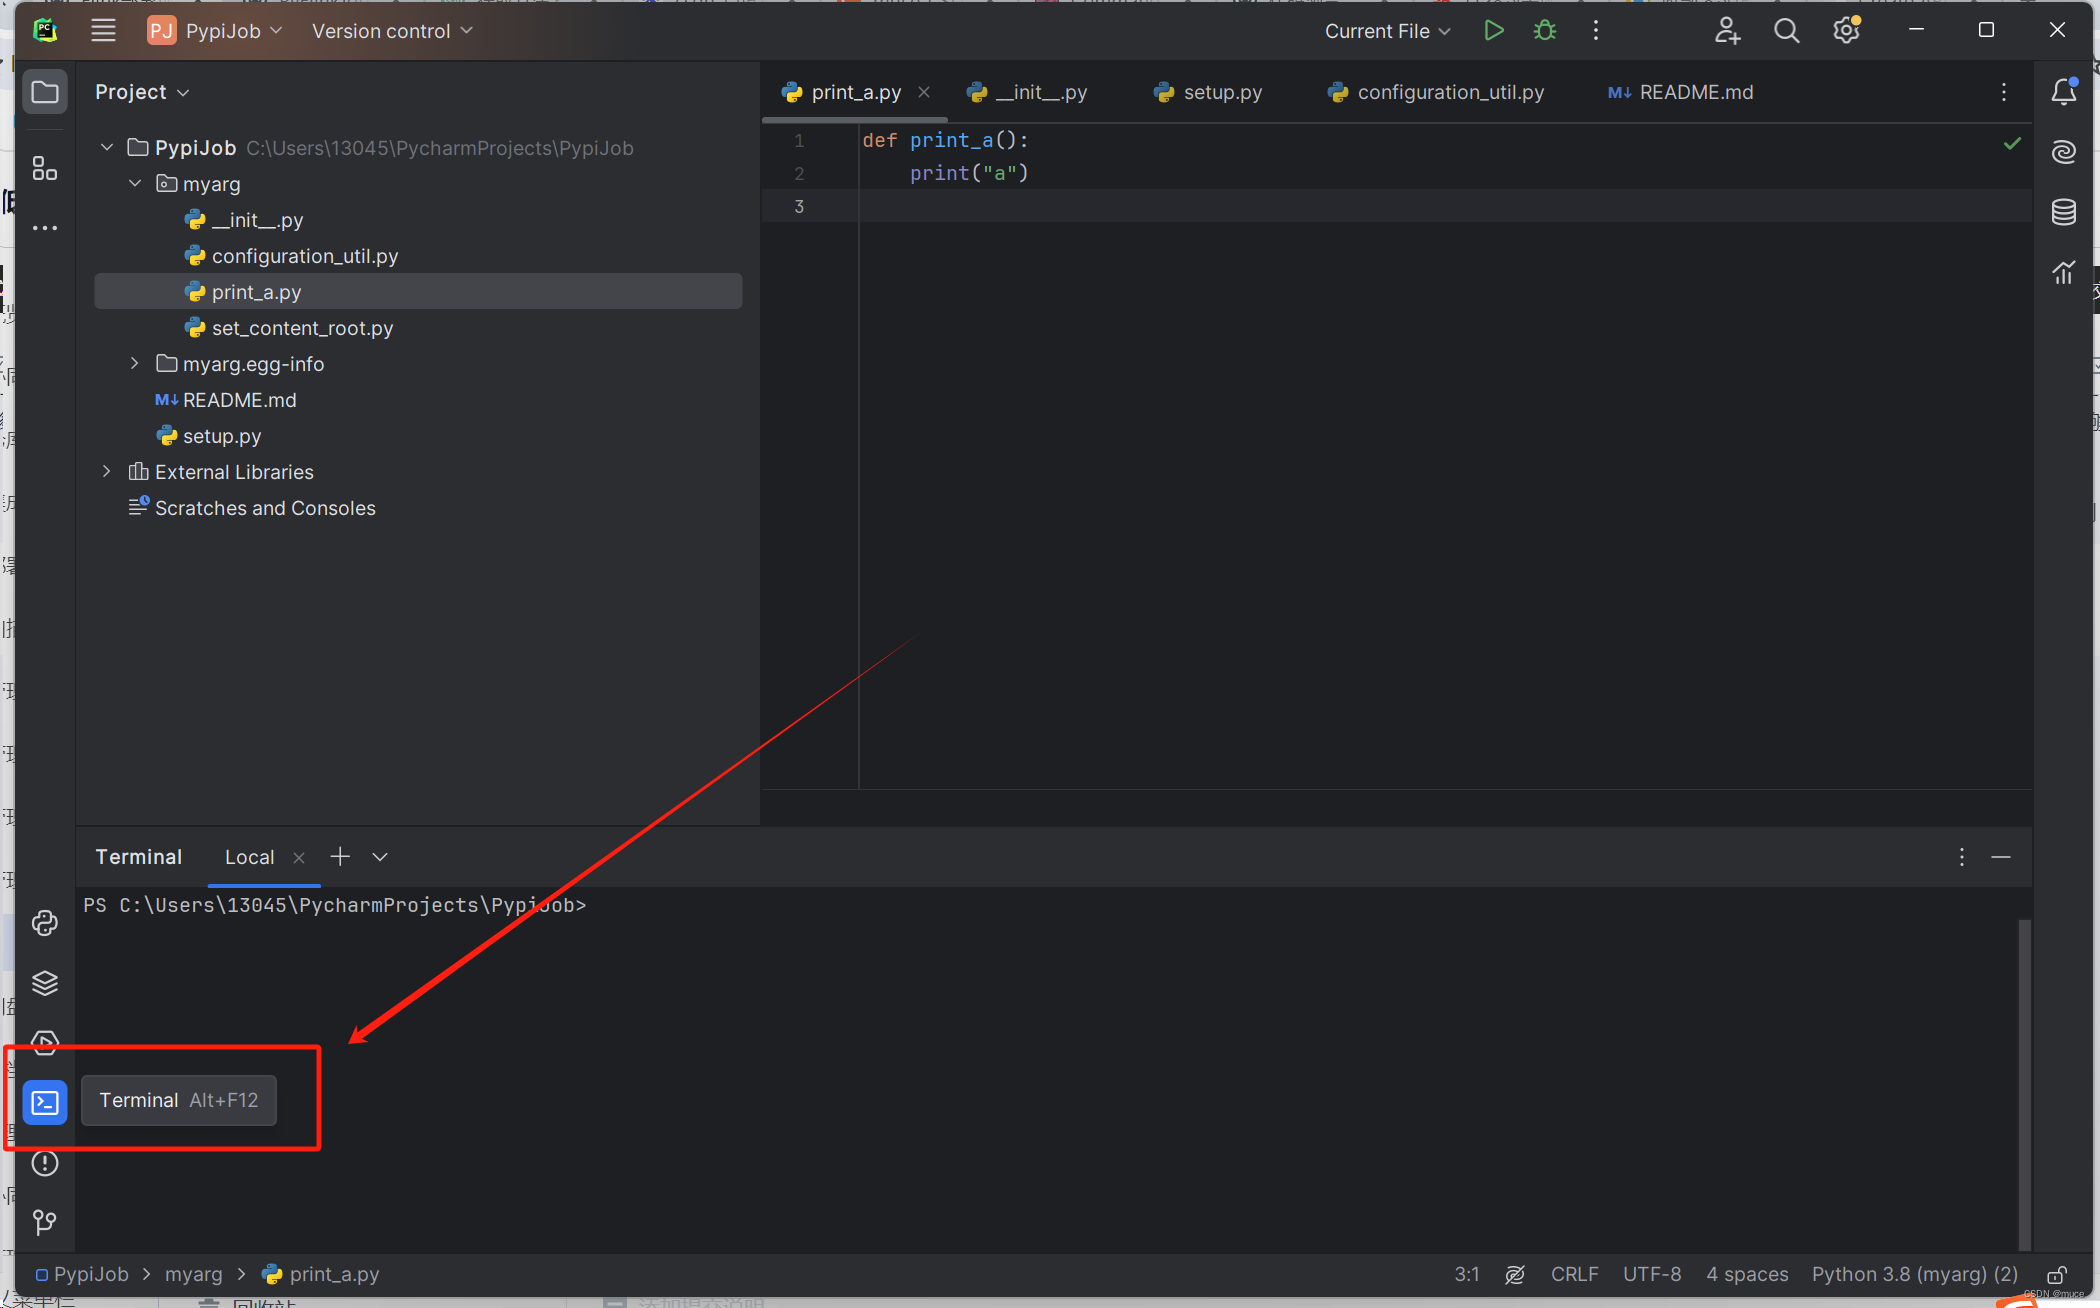Open the Git version control sidebar icon
Viewport: 2100px width, 1308px height.
pyautogui.click(x=45, y=1222)
